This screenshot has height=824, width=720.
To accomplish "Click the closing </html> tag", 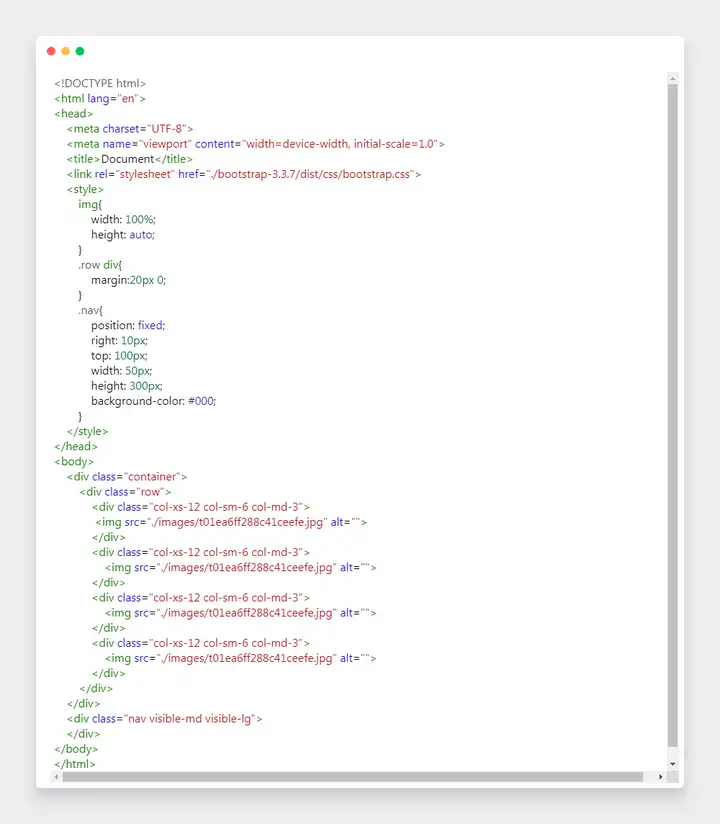I will point(75,765).
